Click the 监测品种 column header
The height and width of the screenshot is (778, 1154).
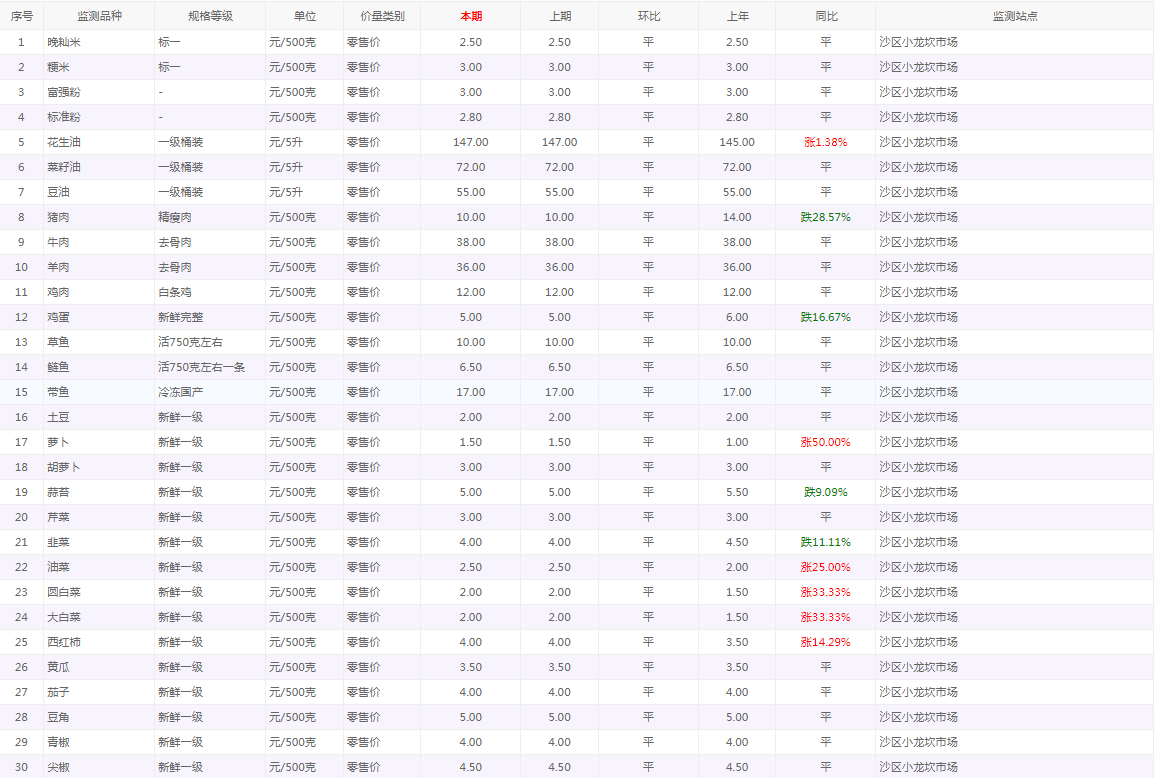[99, 16]
